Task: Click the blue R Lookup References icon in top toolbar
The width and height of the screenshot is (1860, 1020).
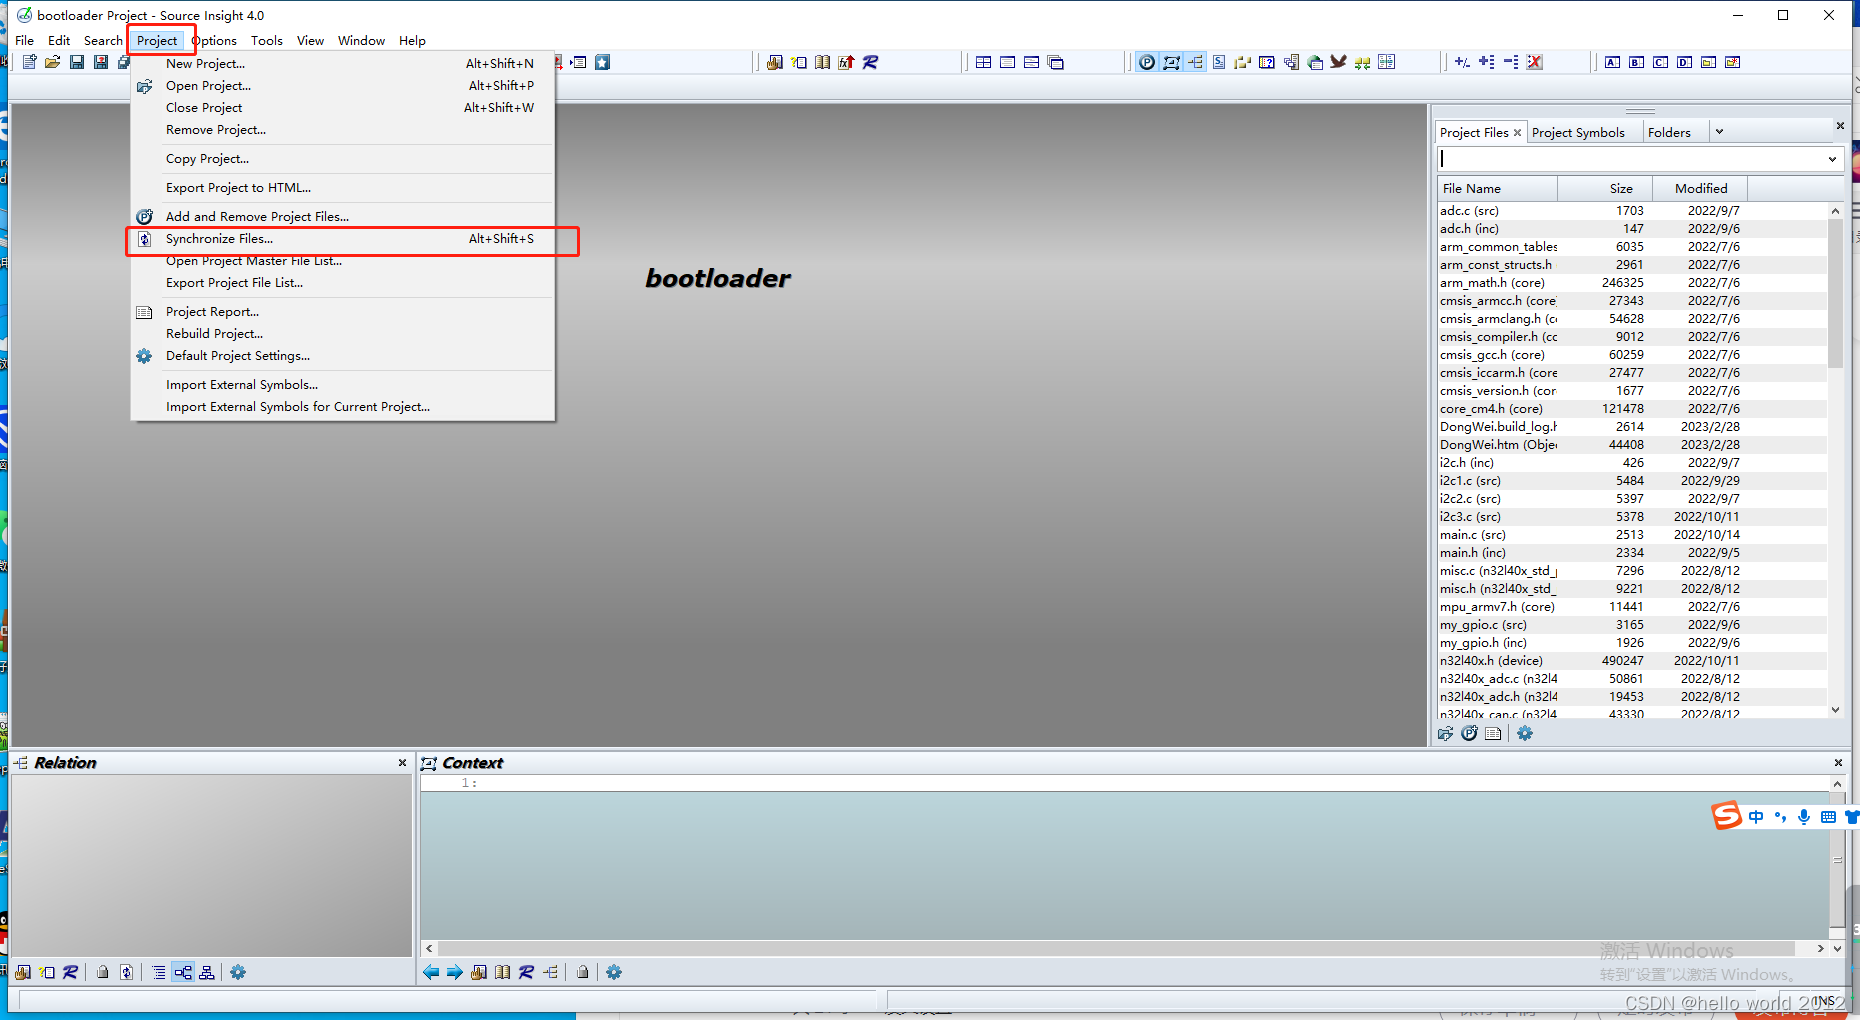Action: 870,62
